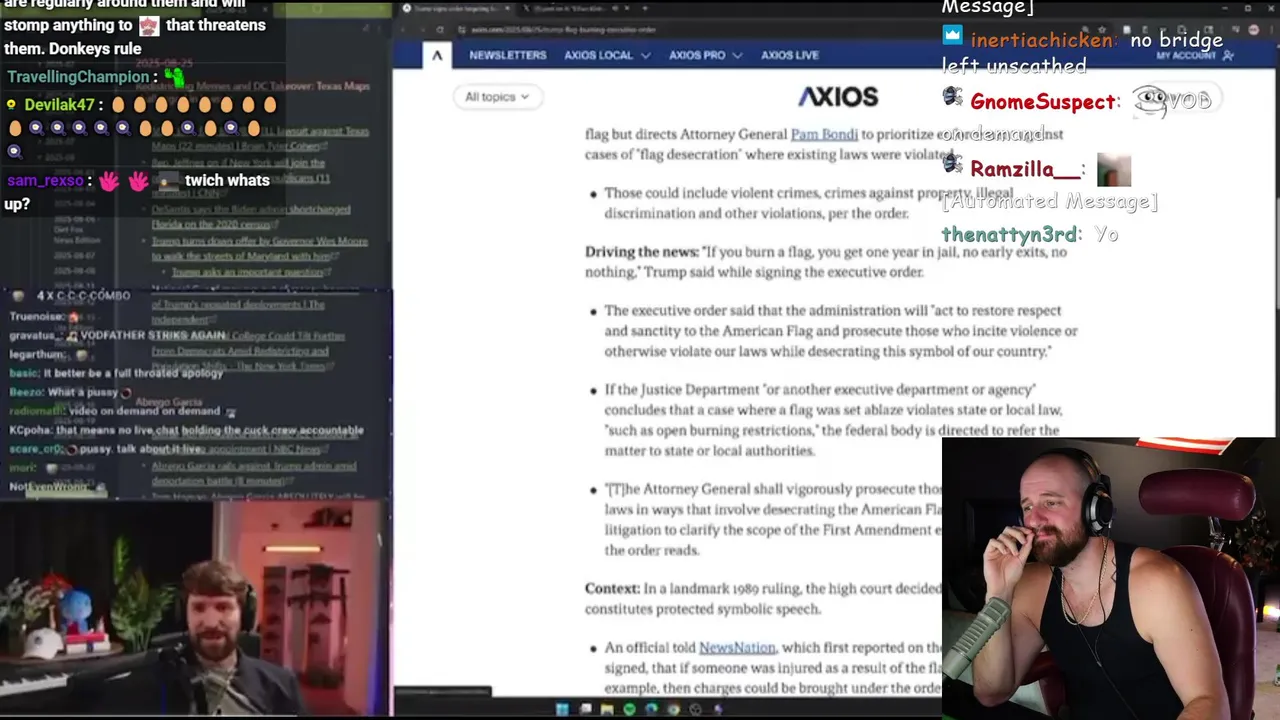
Task: Select the username thenattyn3rd in chat
Action: tap(1009, 234)
